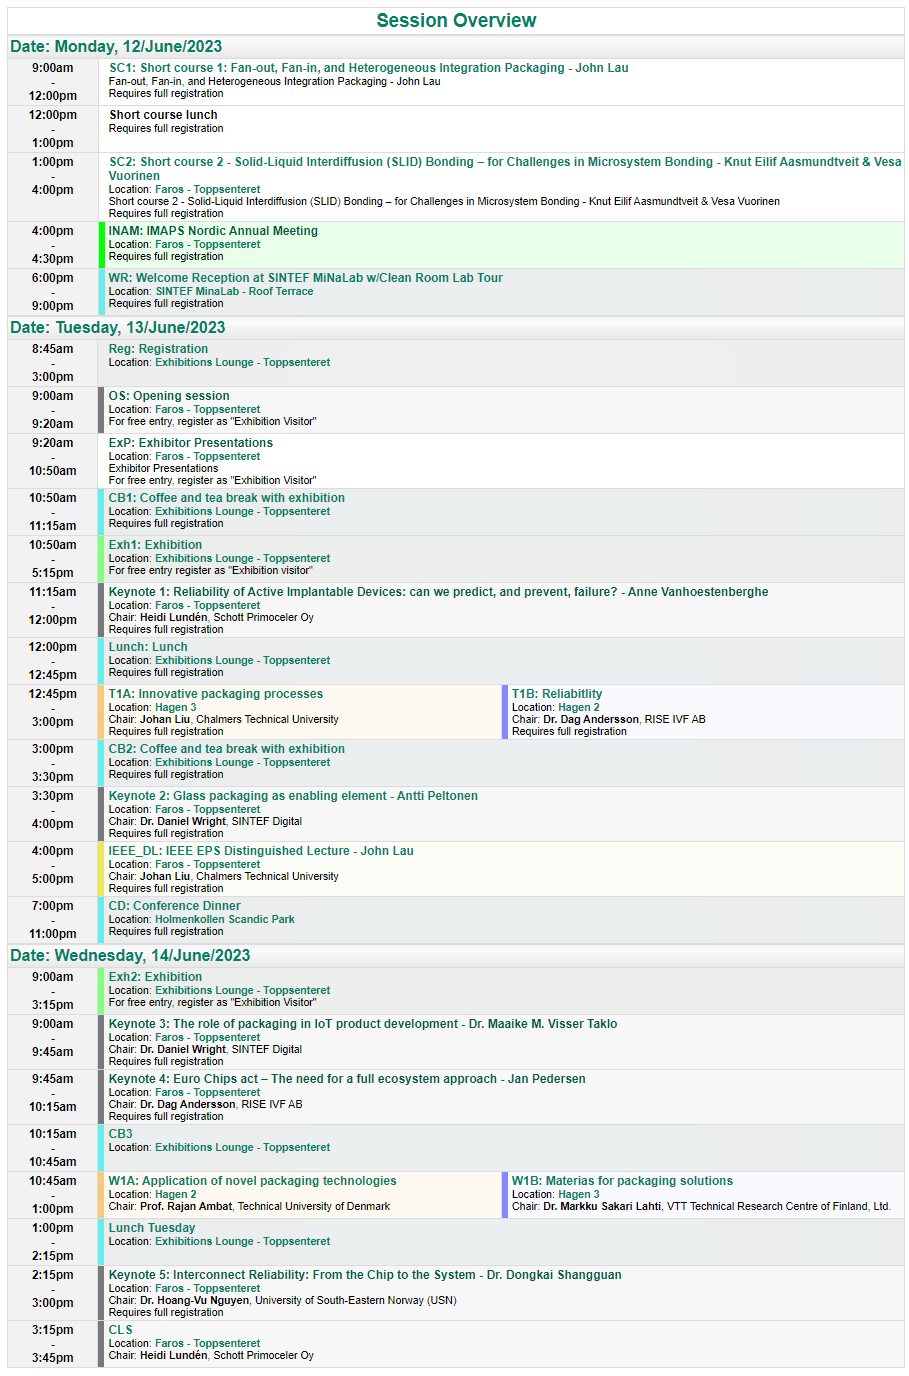Open Keynote 3 on packaging in IoT product development
The width and height of the screenshot is (909, 1376).
(x=363, y=1024)
